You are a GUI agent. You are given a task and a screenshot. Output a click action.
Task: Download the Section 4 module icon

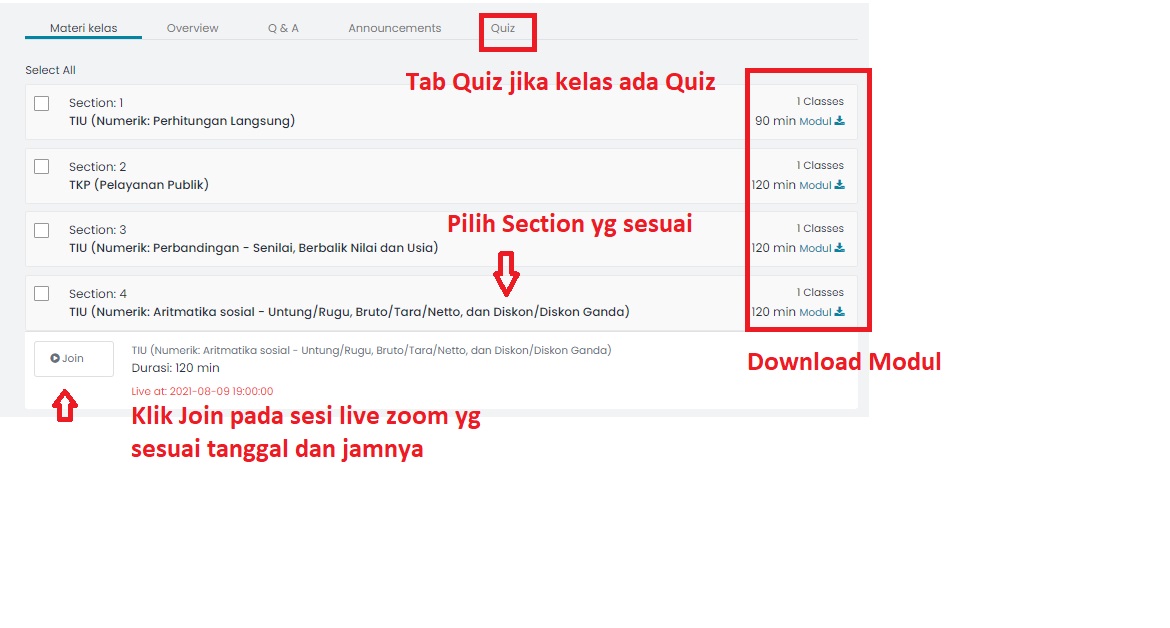pyautogui.click(x=839, y=312)
